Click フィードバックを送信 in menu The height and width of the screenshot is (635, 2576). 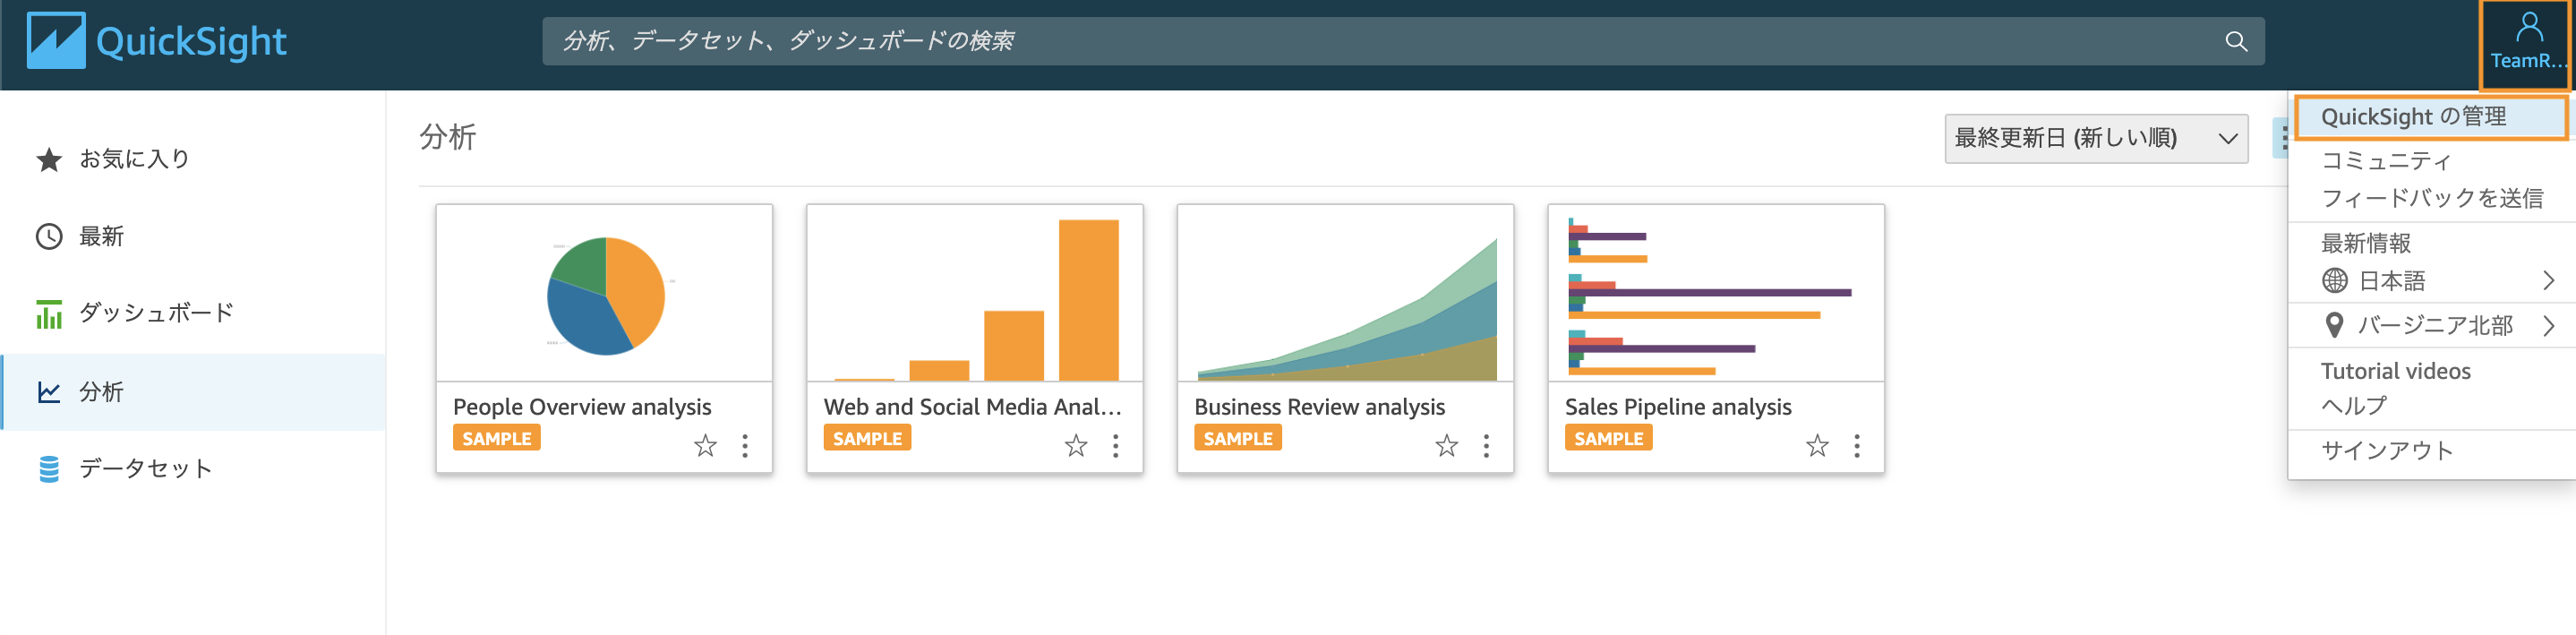pos(2432,199)
